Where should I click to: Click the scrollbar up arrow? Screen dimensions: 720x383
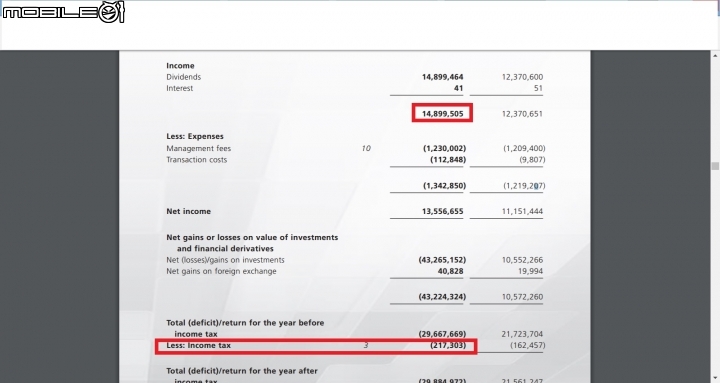point(715,56)
